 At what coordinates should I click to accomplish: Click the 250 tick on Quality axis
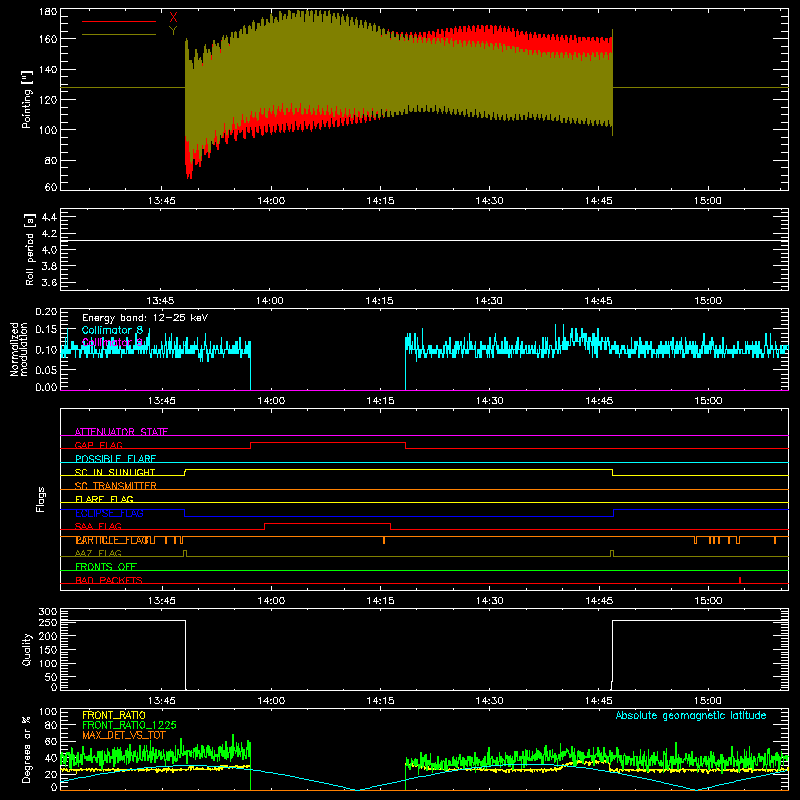pyautogui.click(x=48, y=622)
